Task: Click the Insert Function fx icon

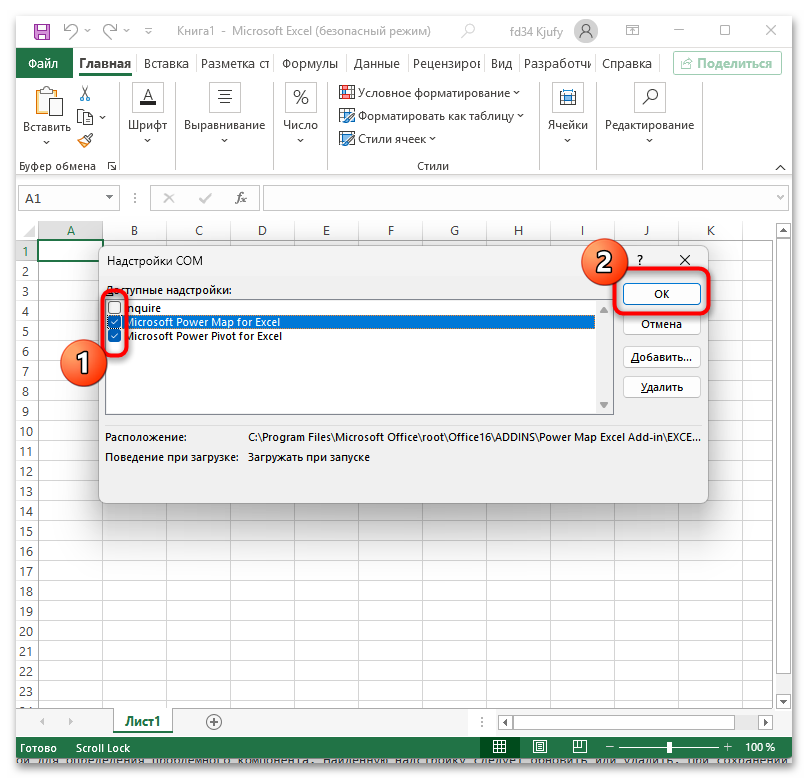Action: click(x=241, y=198)
